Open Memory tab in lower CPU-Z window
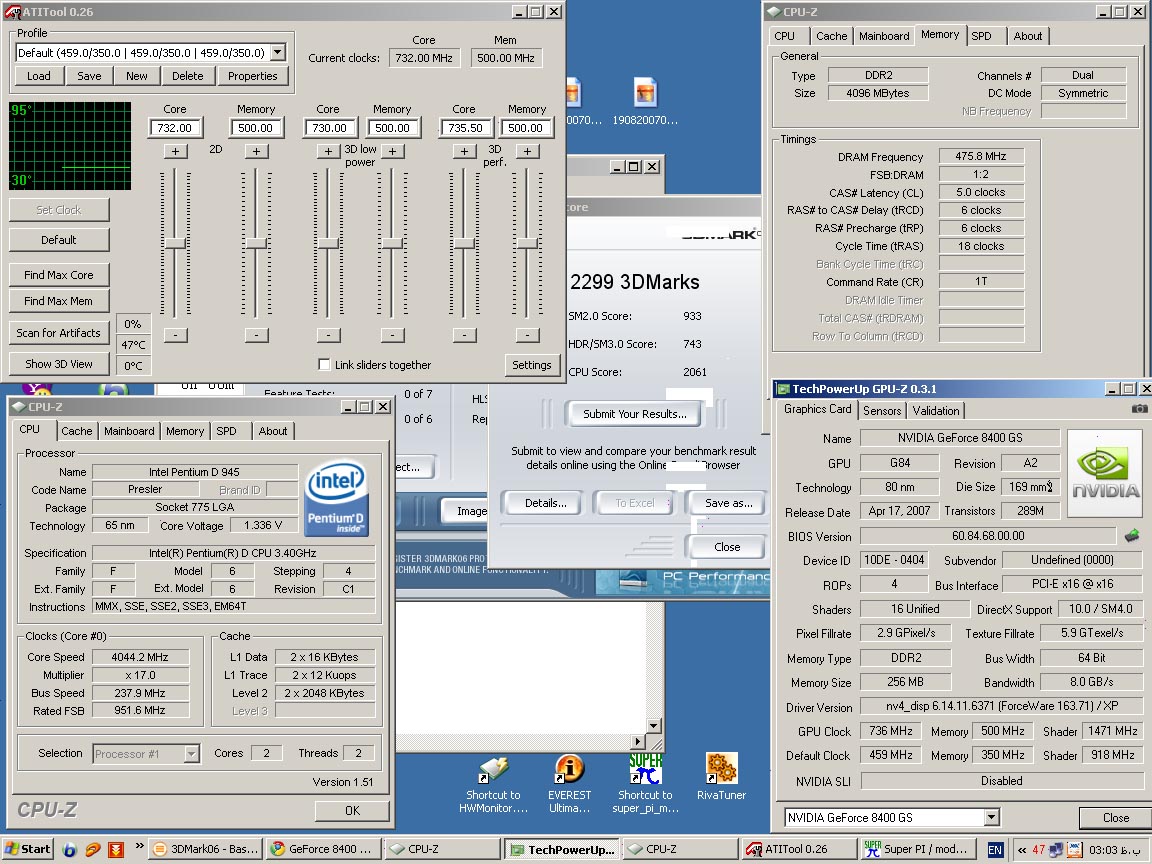The image size is (1152, 864). click(184, 431)
